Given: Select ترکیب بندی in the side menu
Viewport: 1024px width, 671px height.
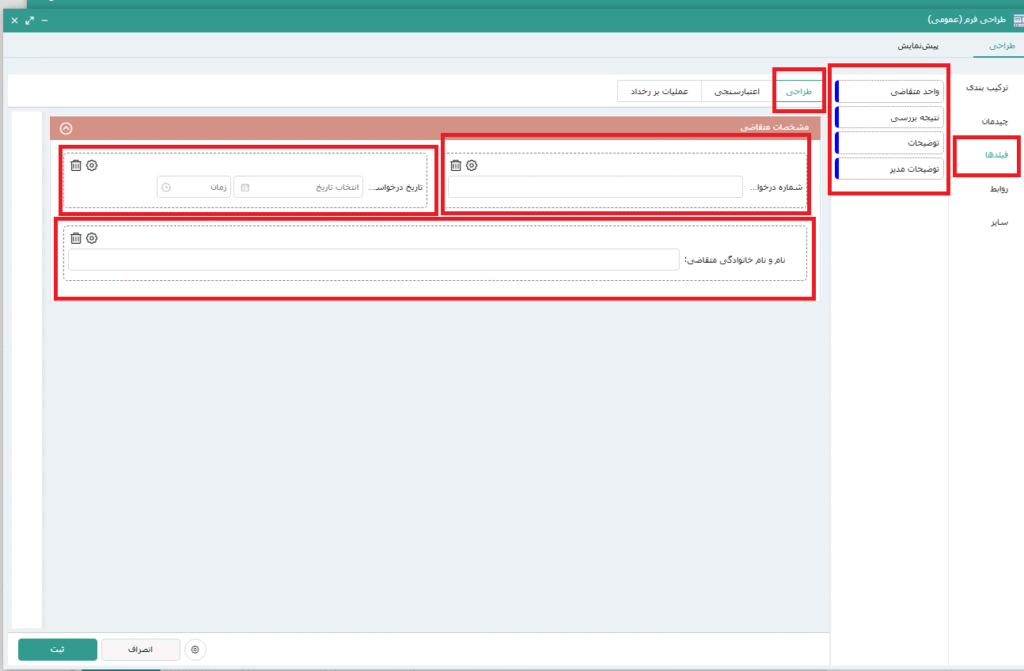Looking at the screenshot, I should click(x=987, y=88).
